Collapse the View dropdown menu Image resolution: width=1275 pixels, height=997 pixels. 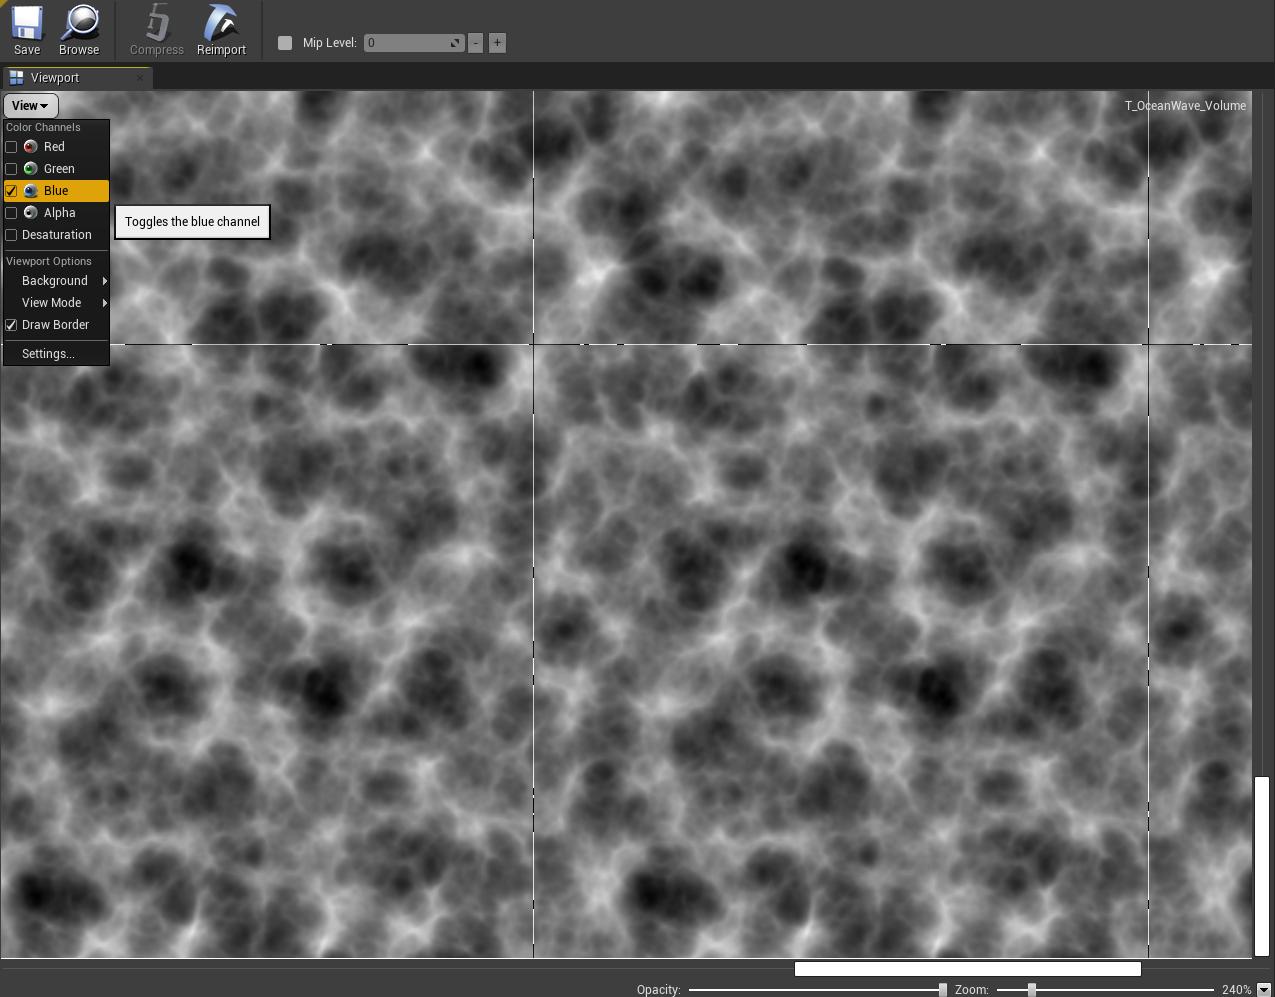tap(31, 105)
